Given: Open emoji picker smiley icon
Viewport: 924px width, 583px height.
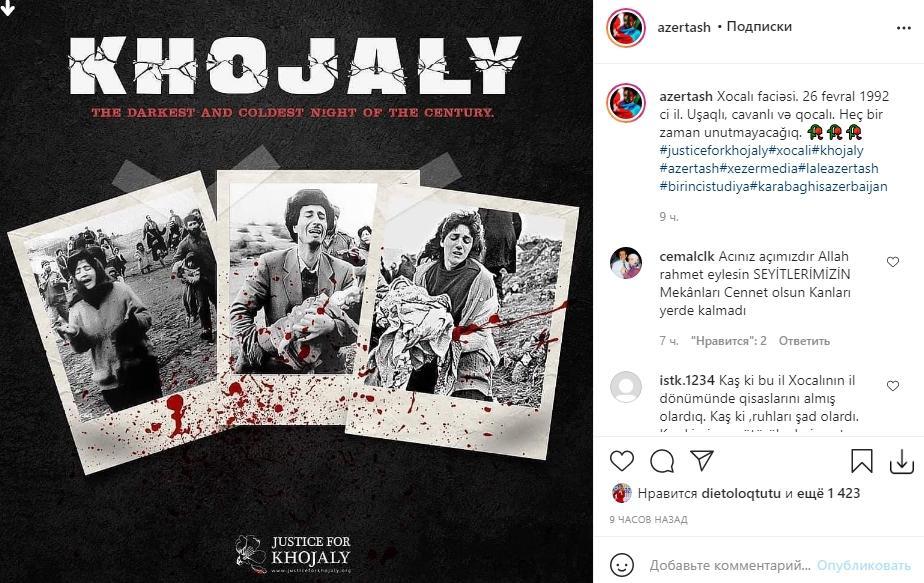Looking at the screenshot, I should [x=622, y=565].
